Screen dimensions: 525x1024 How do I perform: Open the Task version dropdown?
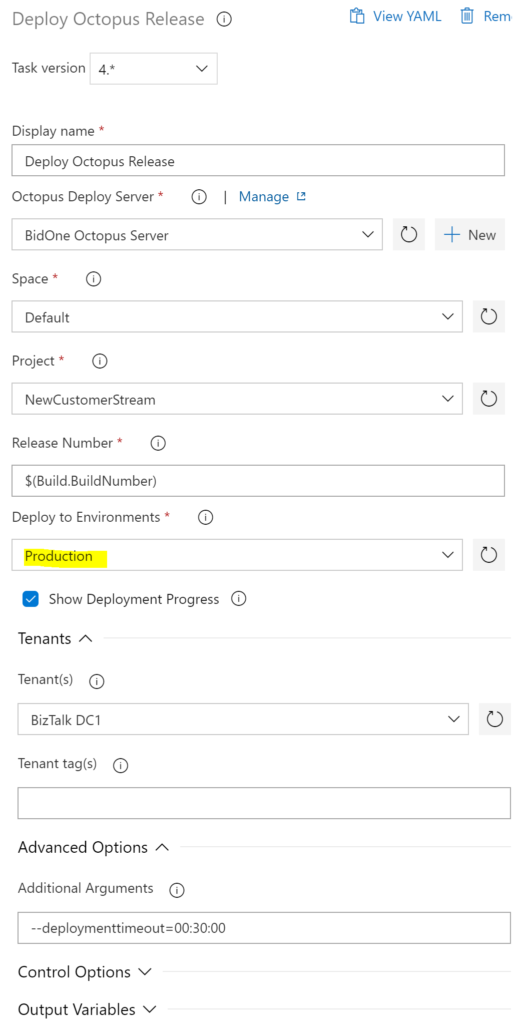click(153, 69)
